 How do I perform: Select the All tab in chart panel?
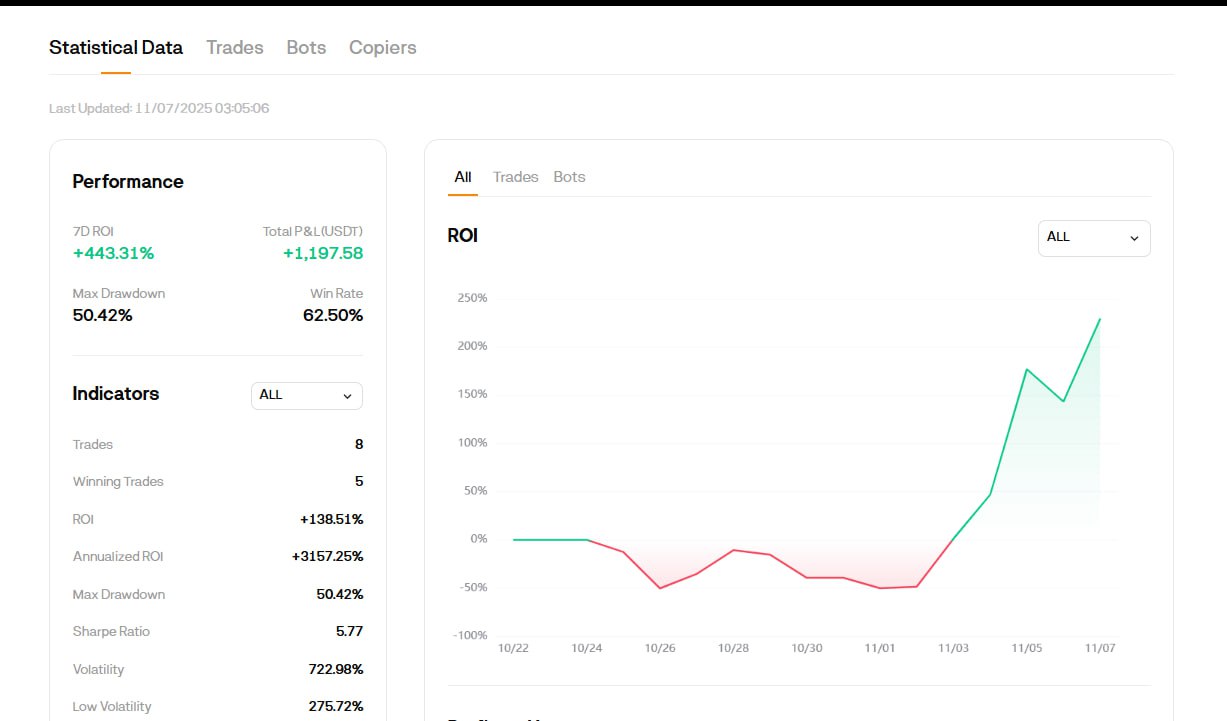click(463, 177)
